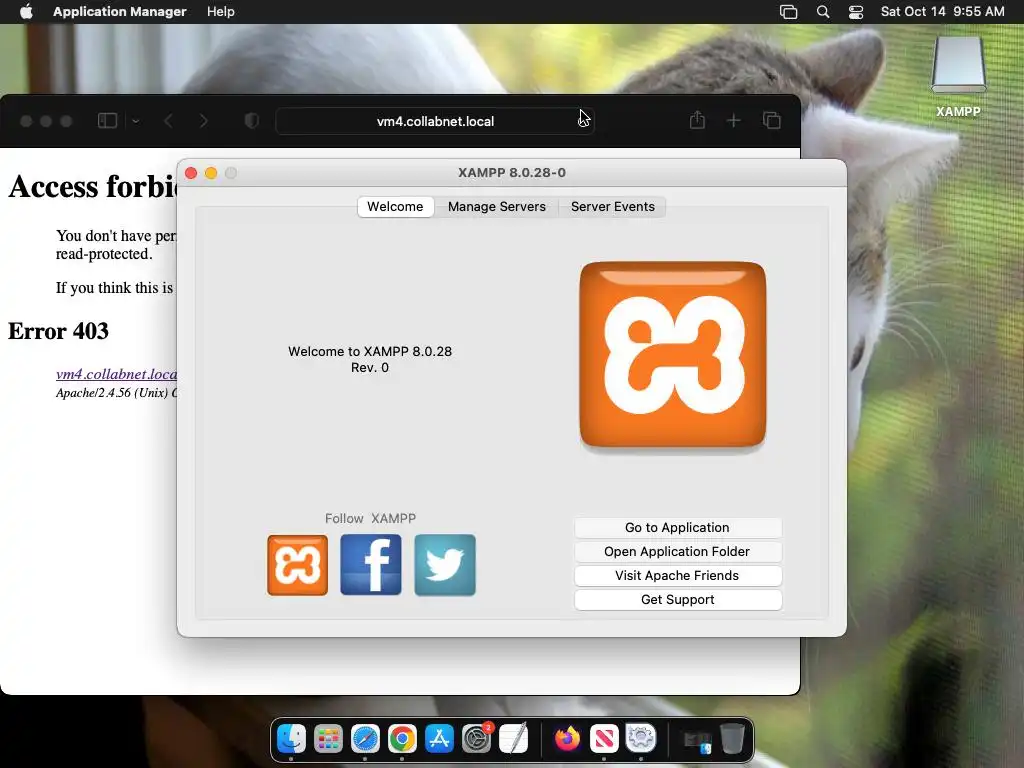Viewport: 1024px width, 768px height.
Task: Click the date and time clock
Action: point(942,12)
